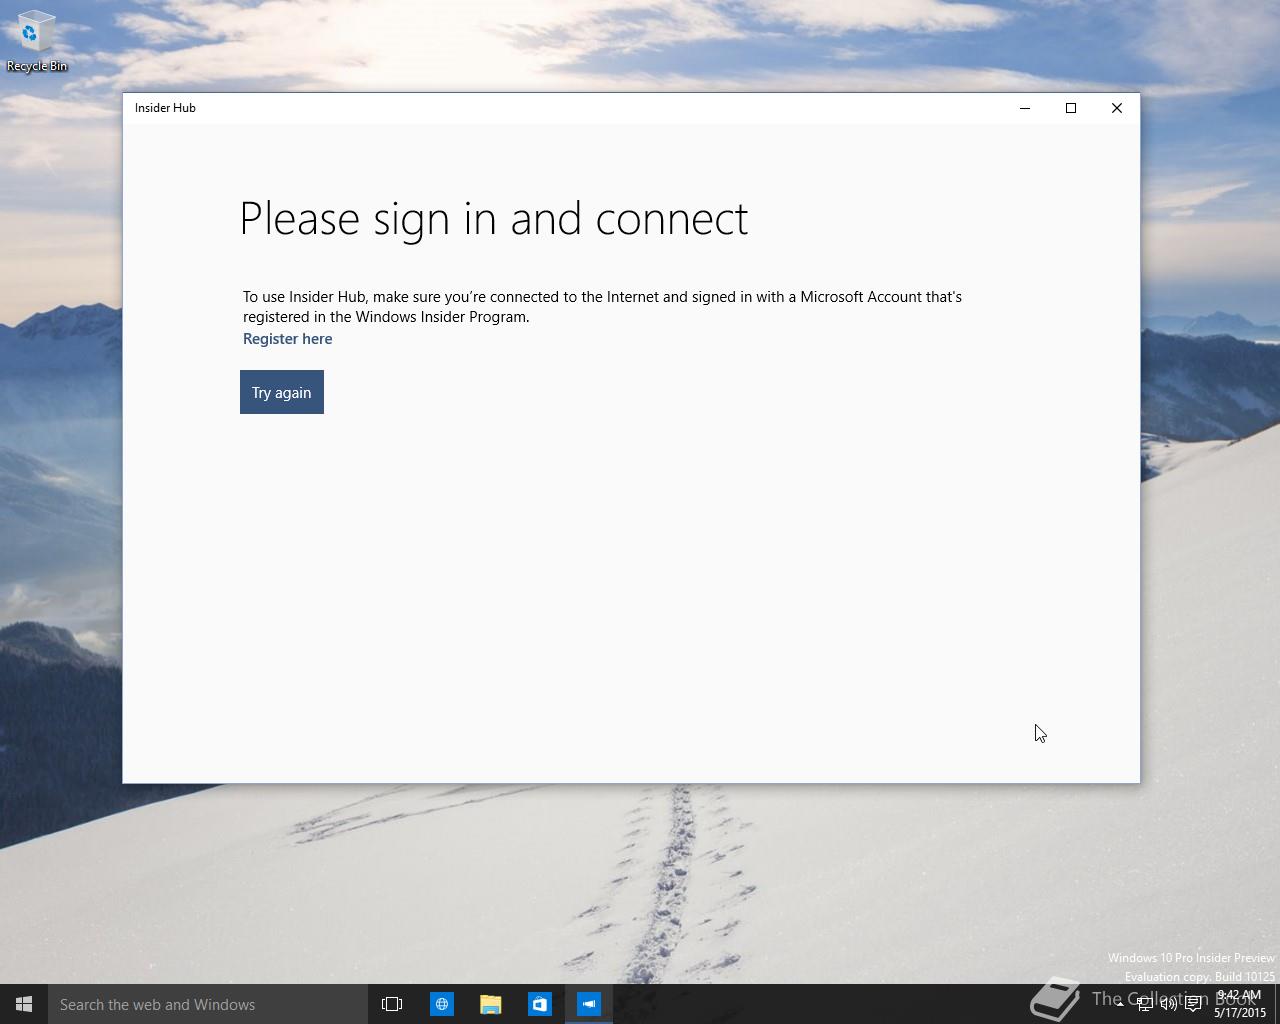Open the Register here link
Screen dimensions: 1280x1024
pyautogui.click(x=287, y=339)
